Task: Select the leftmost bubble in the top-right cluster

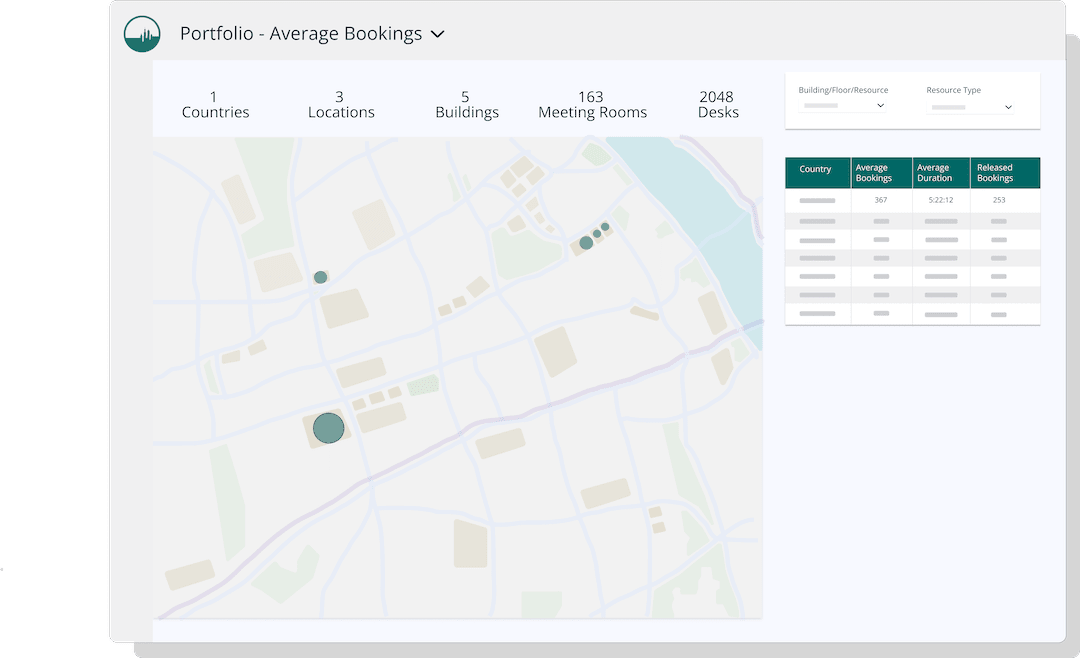Action: point(586,242)
